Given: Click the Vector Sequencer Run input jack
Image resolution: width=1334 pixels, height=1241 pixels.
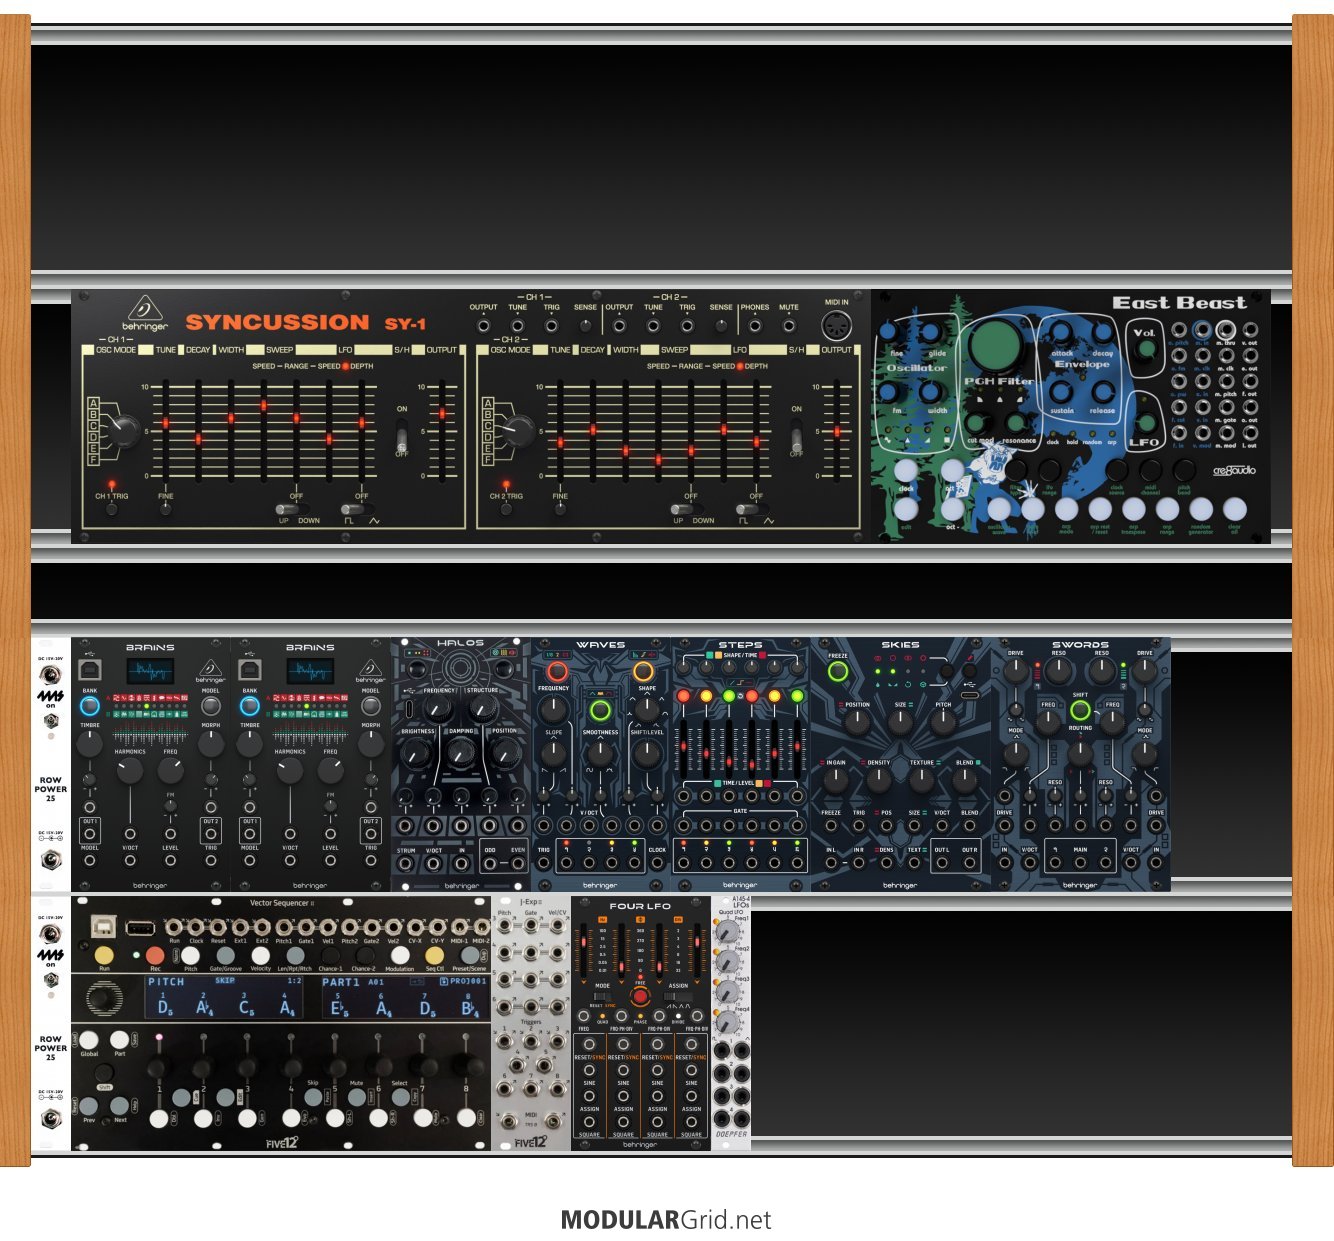Looking at the screenshot, I should tap(174, 927).
